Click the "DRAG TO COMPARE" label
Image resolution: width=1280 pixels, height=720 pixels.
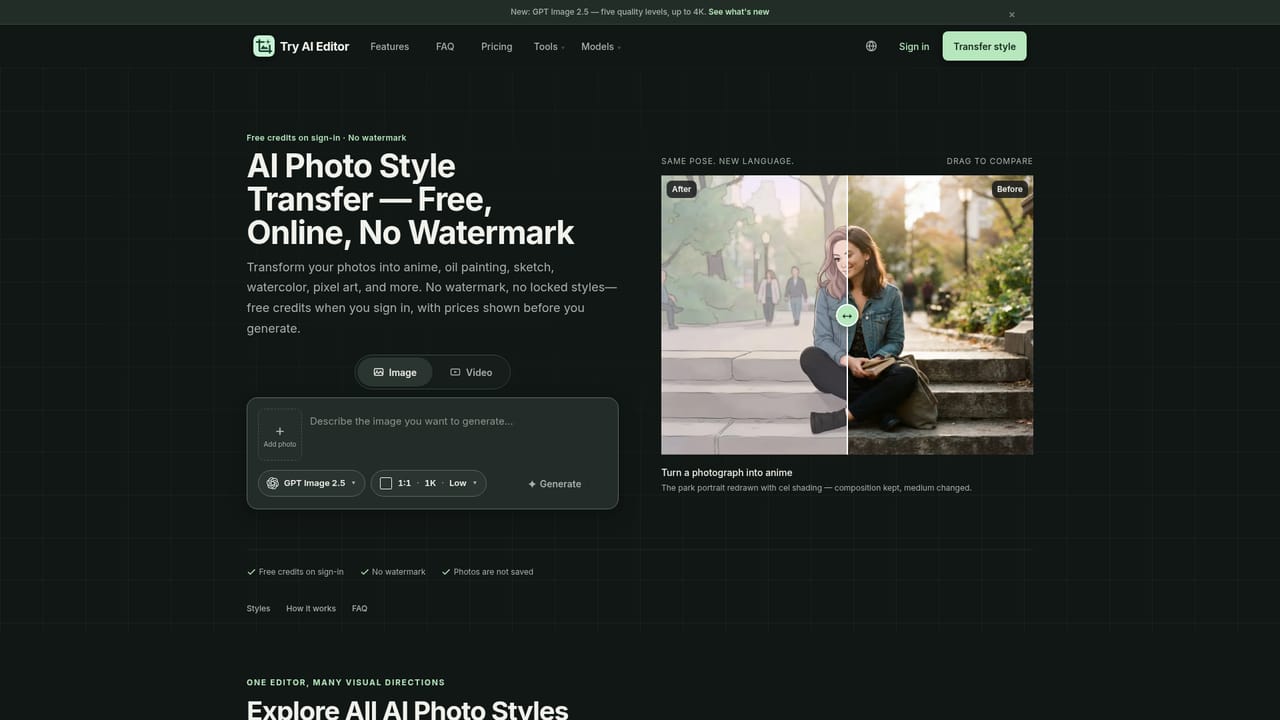click(990, 161)
